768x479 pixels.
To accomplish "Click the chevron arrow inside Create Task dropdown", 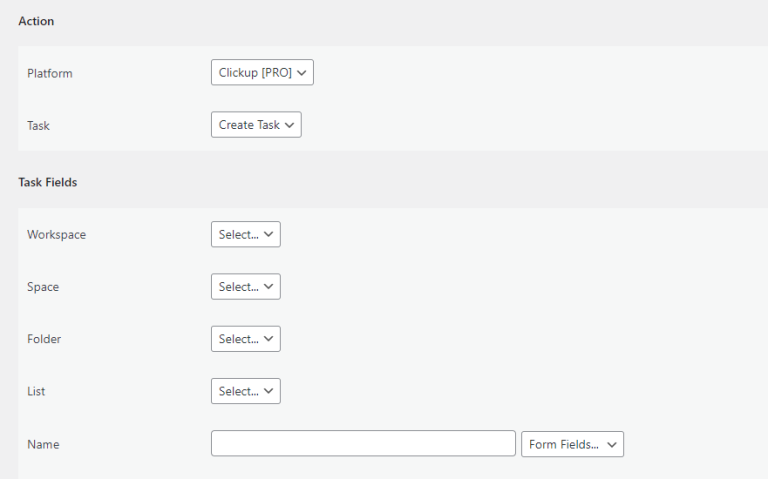I will point(289,125).
